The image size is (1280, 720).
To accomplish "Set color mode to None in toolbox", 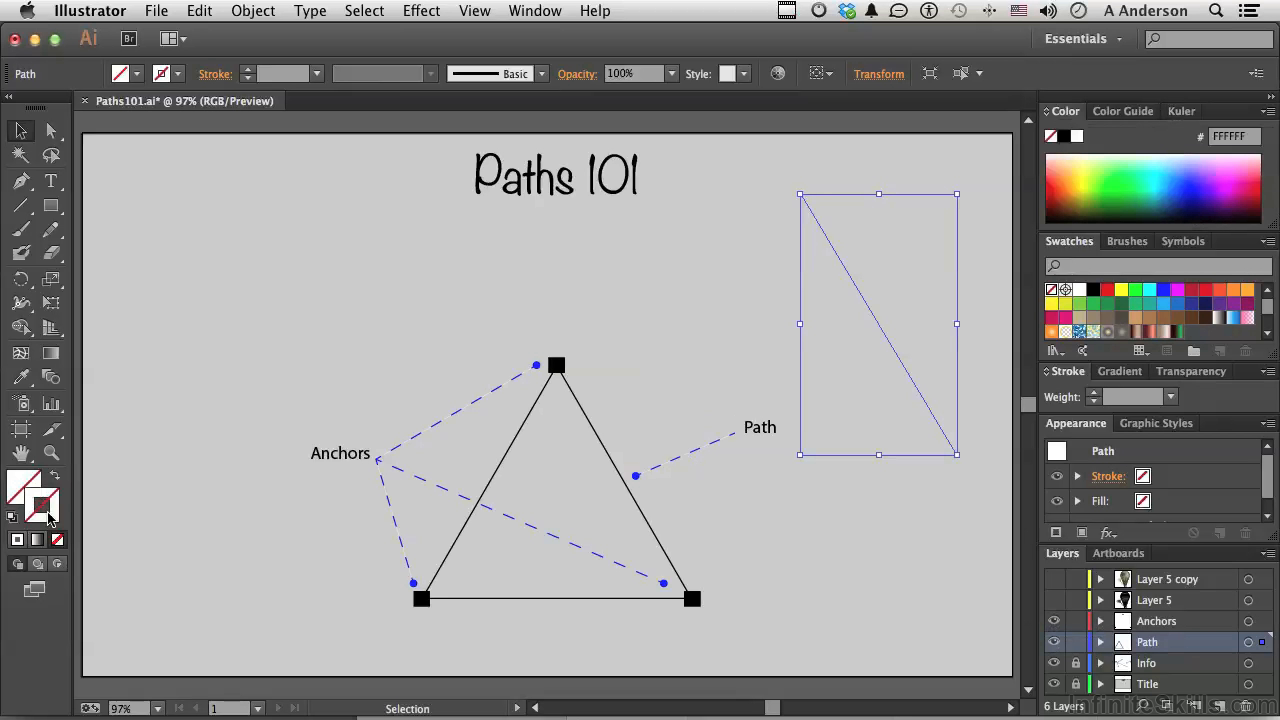I will (57, 540).
